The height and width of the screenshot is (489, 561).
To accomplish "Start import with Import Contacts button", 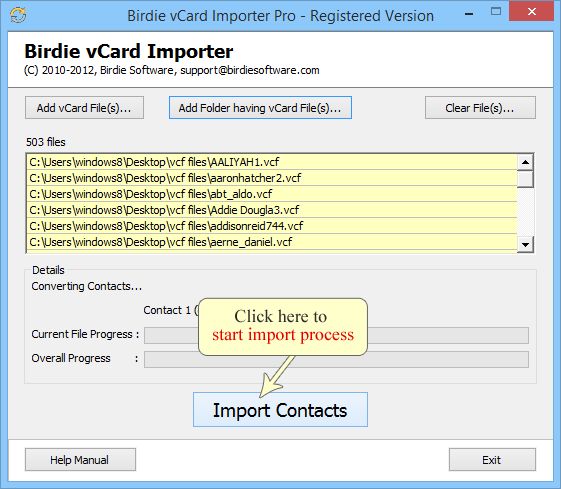I will click(280, 410).
